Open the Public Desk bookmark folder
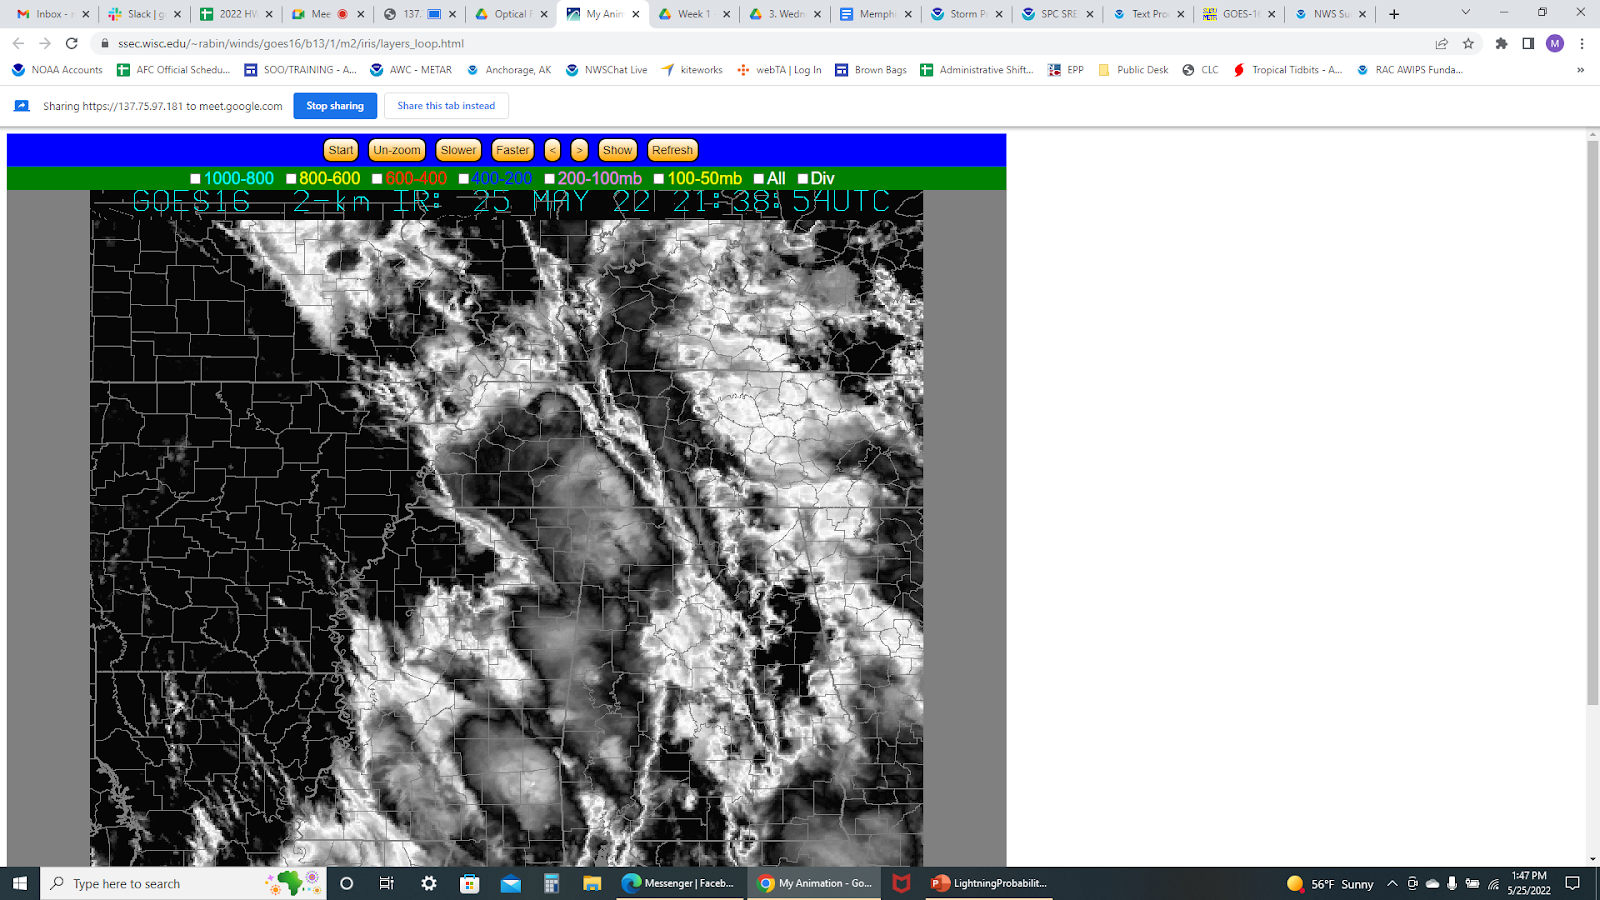Screen dimensions: 1600x900 (x=1133, y=70)
